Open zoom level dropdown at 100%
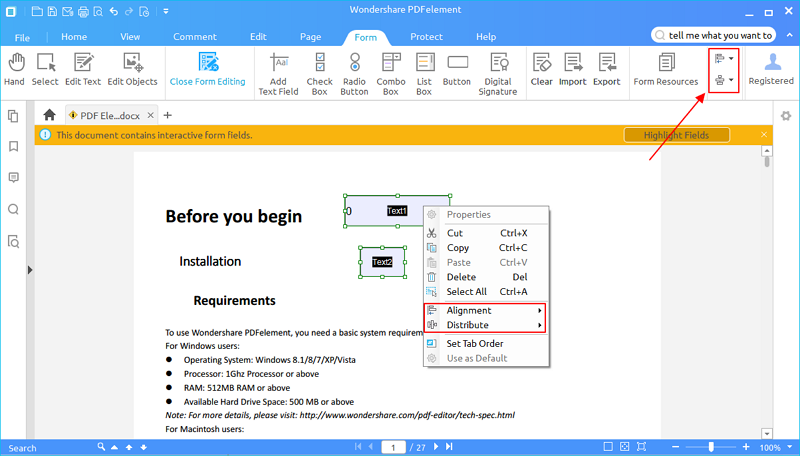Screen dimensions: 800x456 click(x=790, y=447)
